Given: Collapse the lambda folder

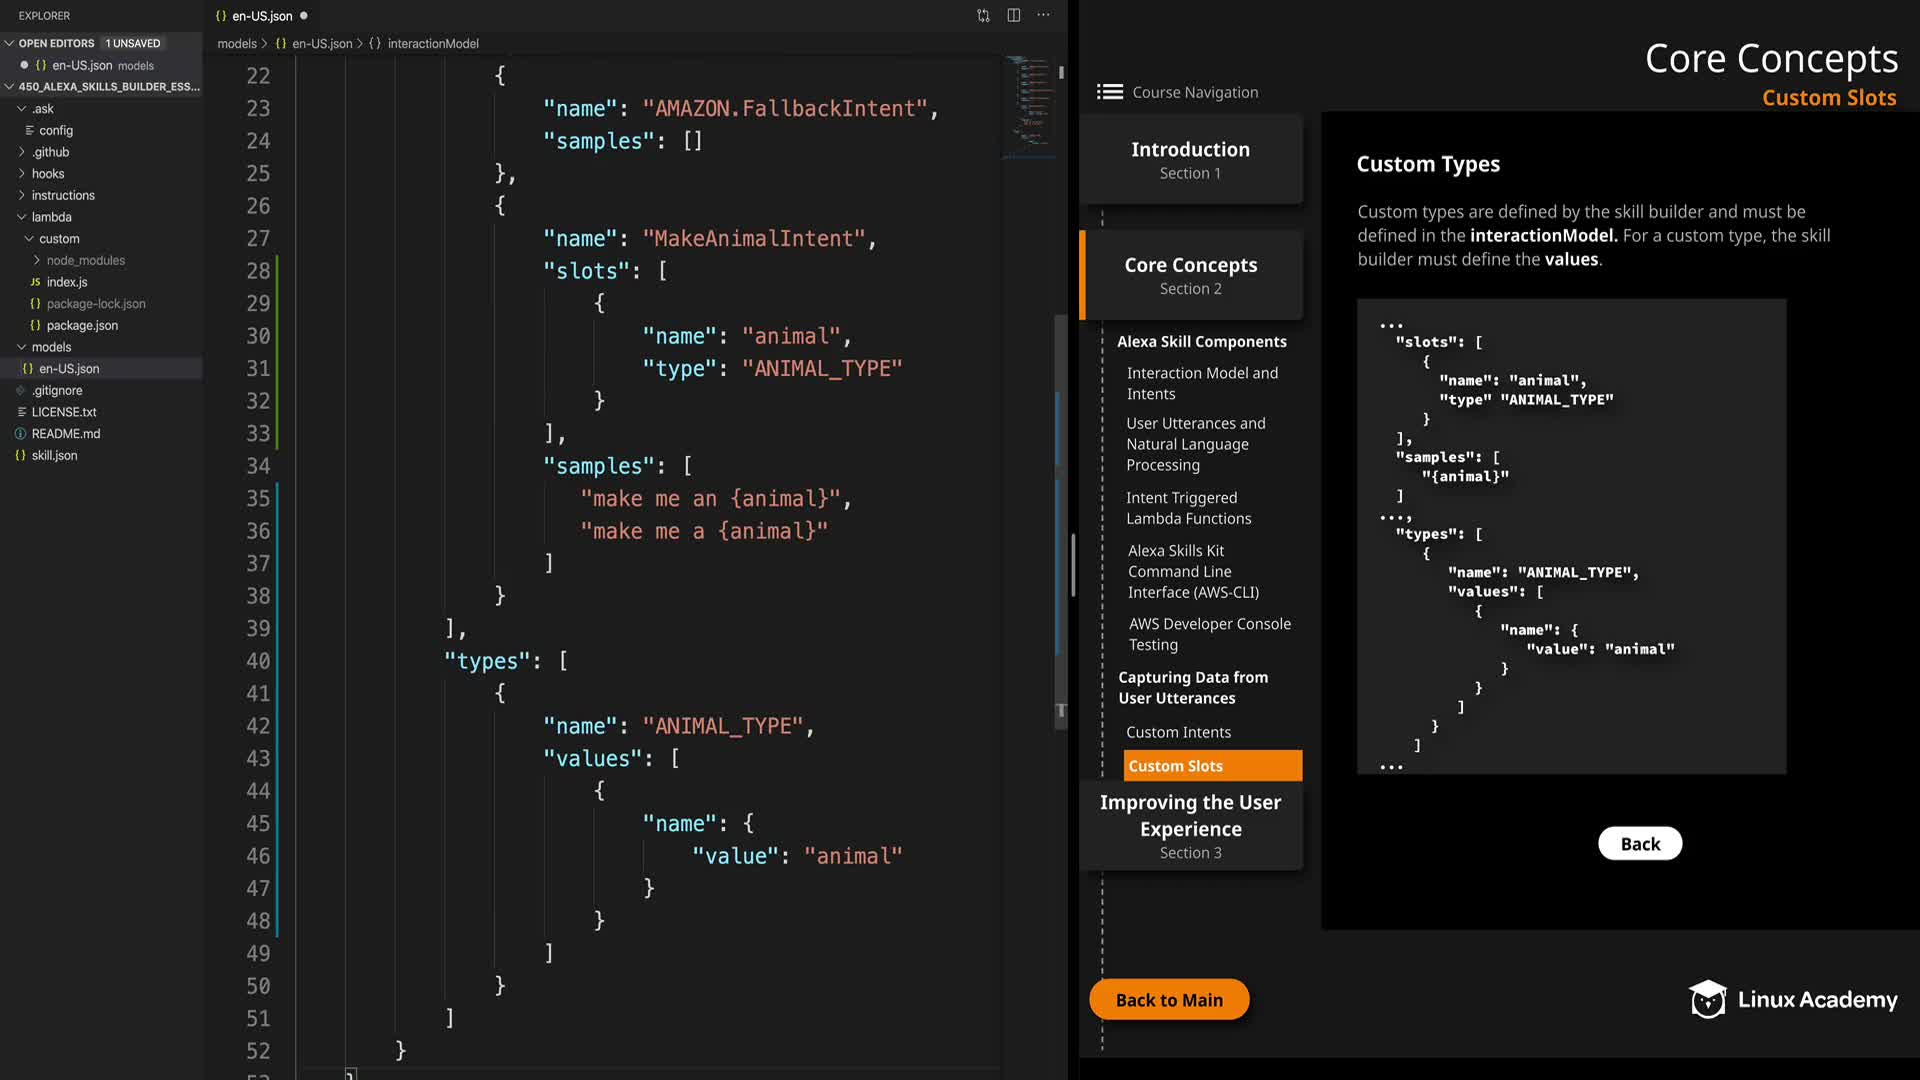Looking at the screenshot, I should 22,217.
